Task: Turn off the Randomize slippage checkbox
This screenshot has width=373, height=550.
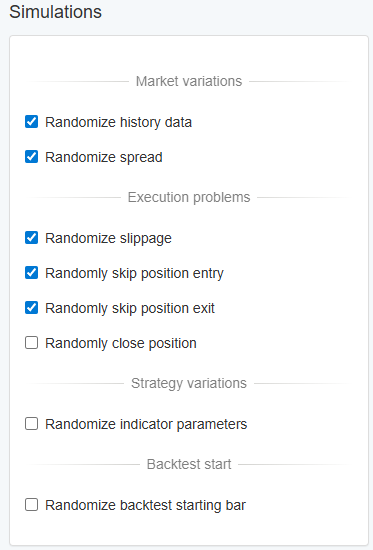Action: click(x=32, y=237)
